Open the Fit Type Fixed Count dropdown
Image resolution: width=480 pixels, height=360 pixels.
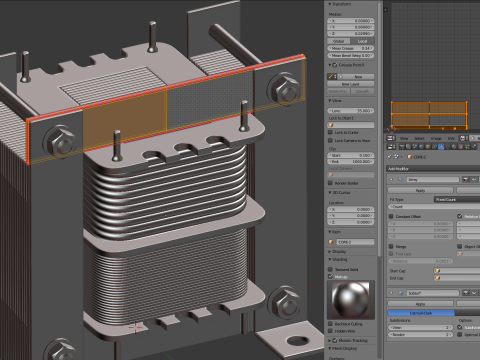click(457, 199)
